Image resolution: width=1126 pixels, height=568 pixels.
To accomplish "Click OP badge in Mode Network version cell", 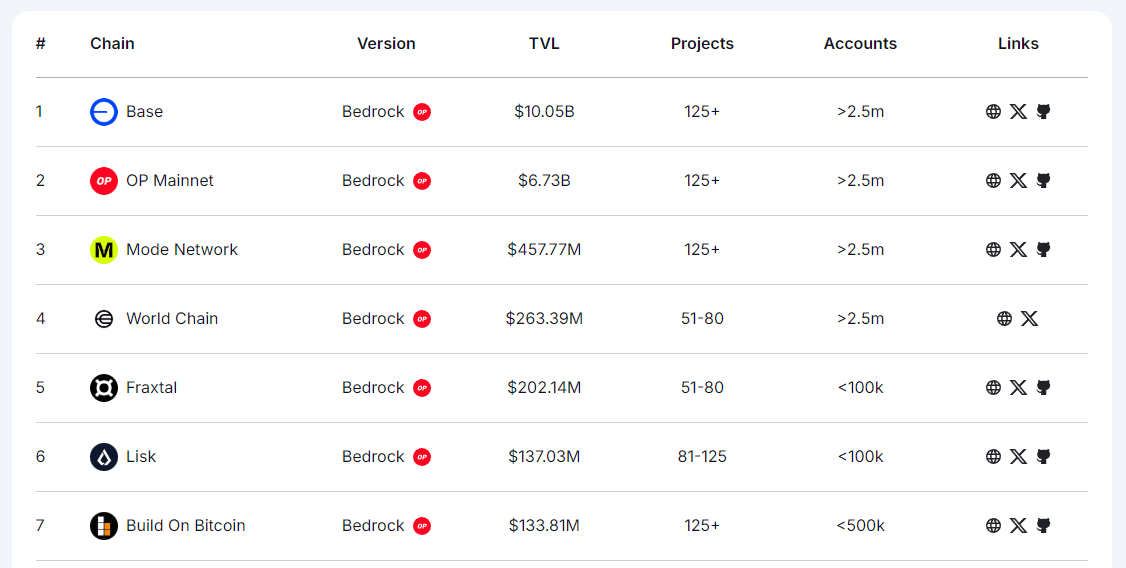I will (x=422, y=250).
